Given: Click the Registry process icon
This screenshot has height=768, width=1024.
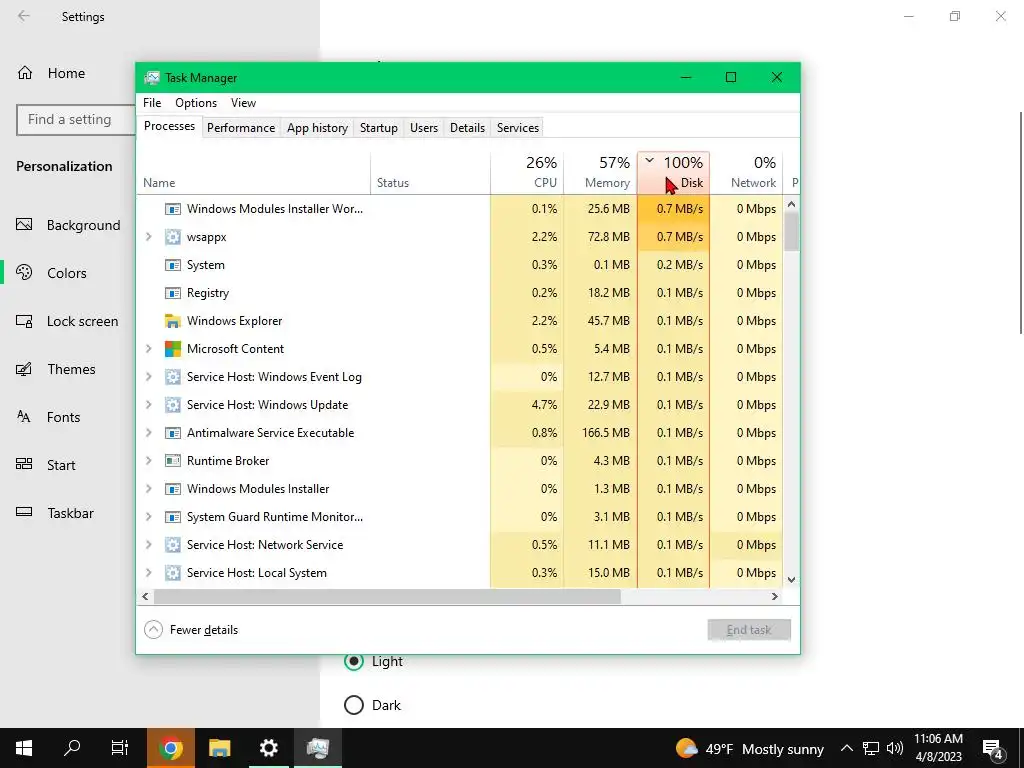Looking at the screenshot, I should coord(172,293).
